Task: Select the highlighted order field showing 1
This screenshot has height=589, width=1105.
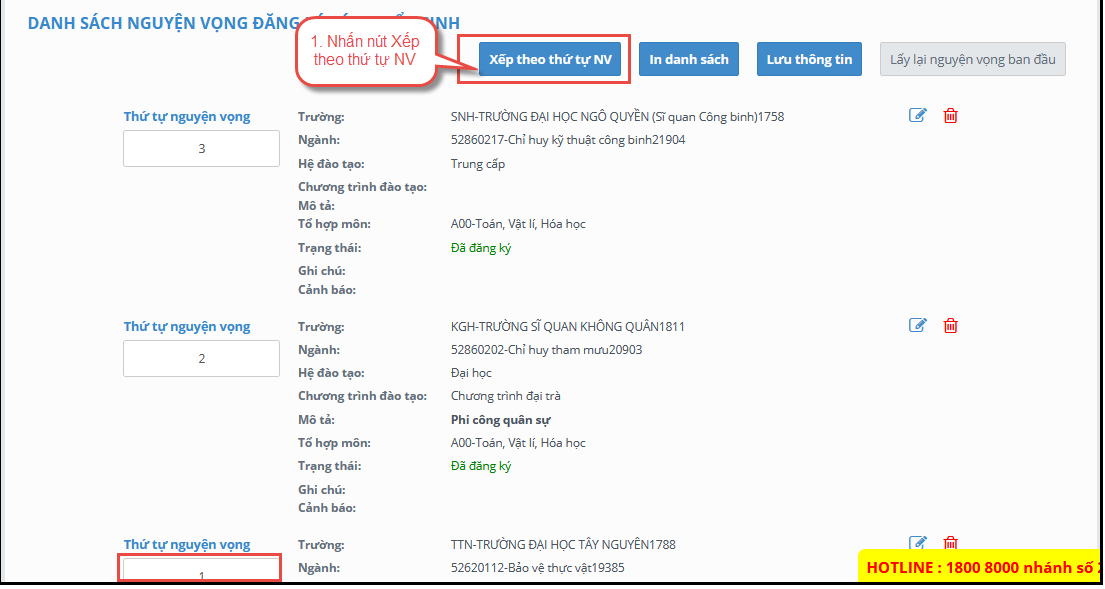Action: (201, 570)
